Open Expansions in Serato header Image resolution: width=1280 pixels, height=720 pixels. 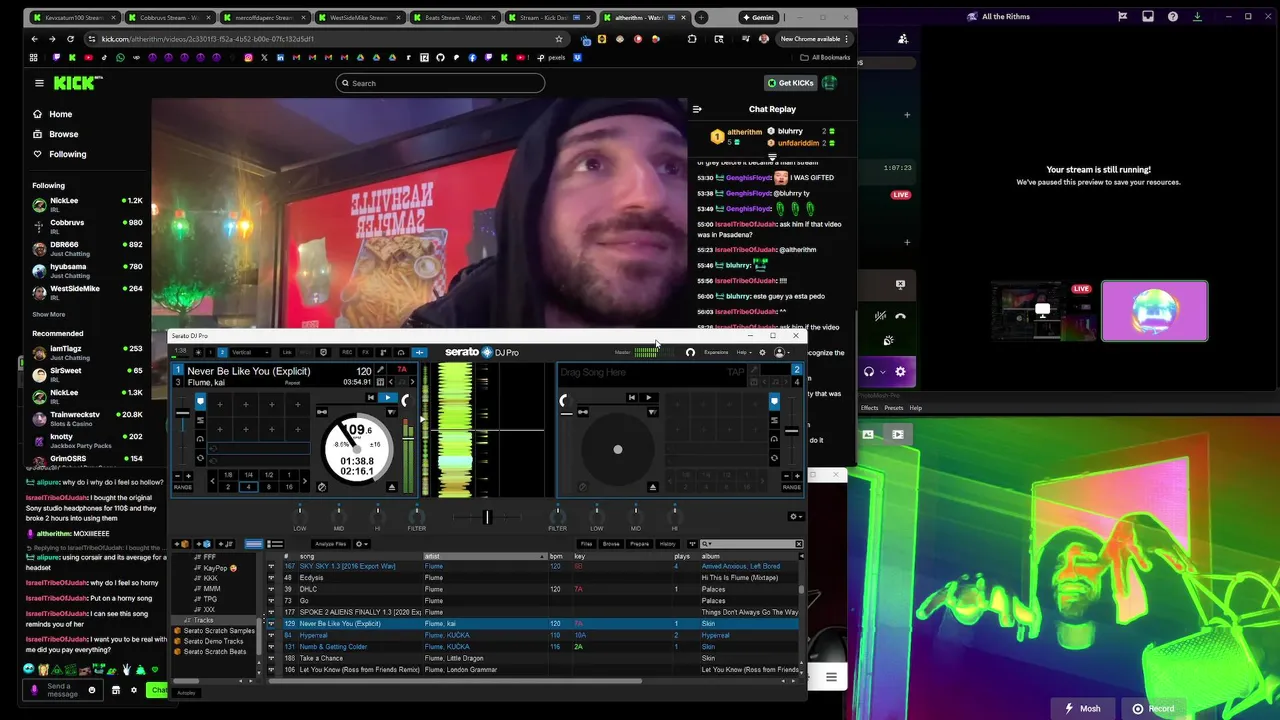716,352
